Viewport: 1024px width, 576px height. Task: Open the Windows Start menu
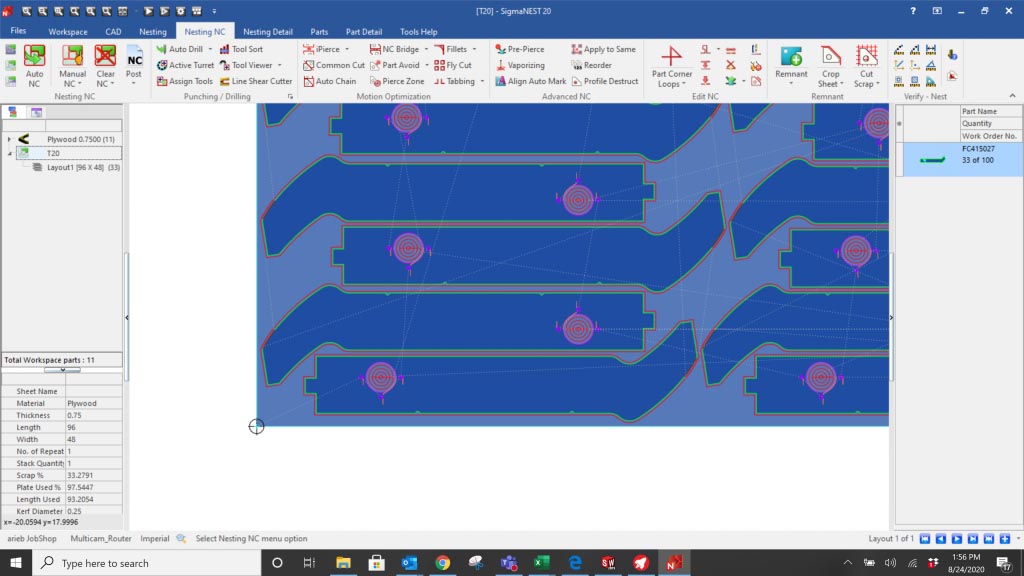click(x=16, y=562)
